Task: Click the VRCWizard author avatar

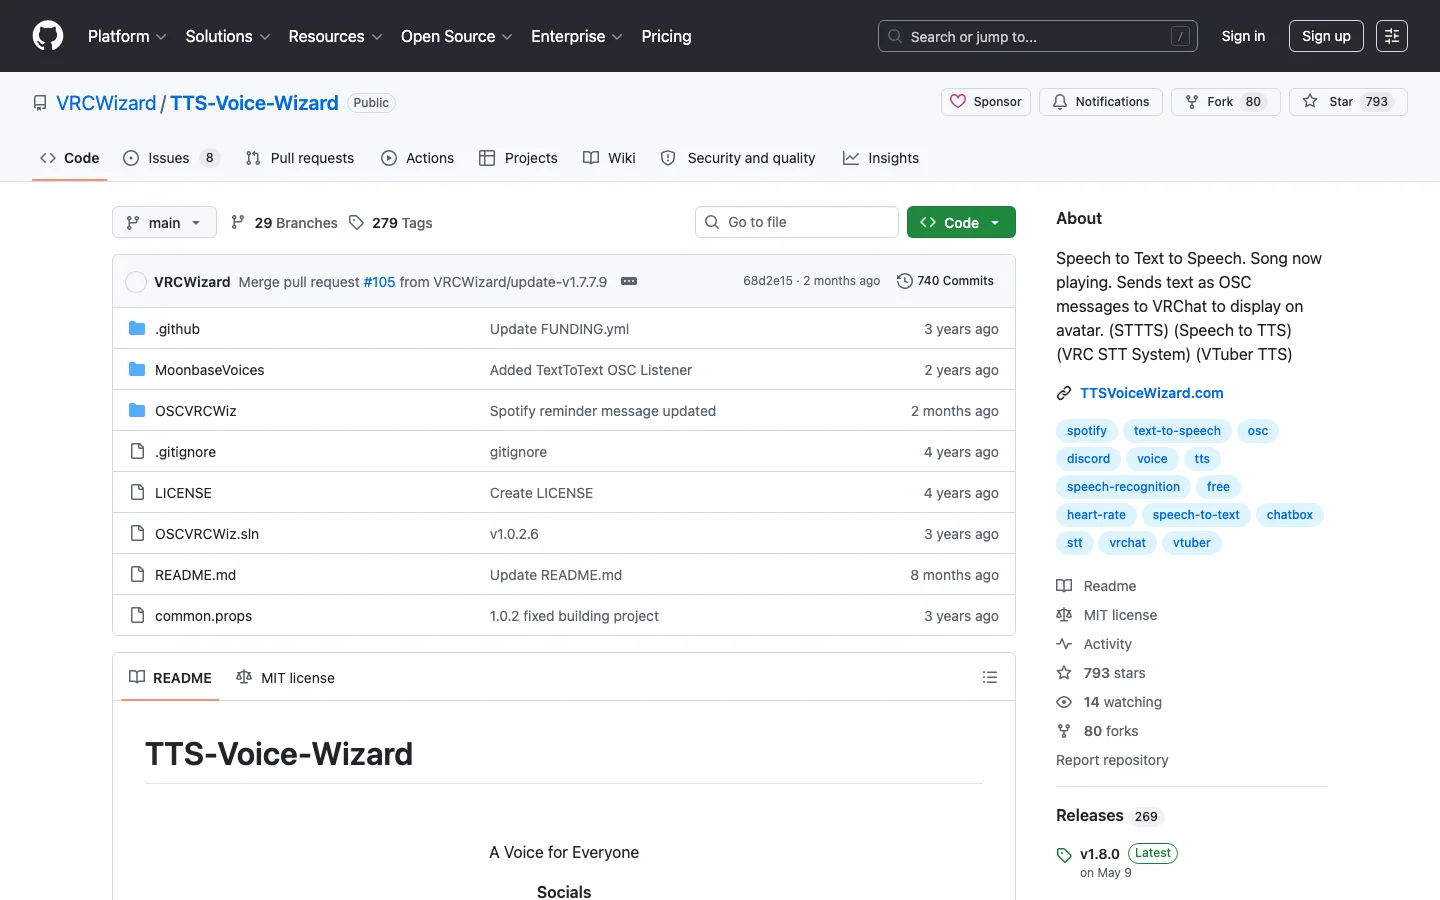Action: tap(136, 282)
